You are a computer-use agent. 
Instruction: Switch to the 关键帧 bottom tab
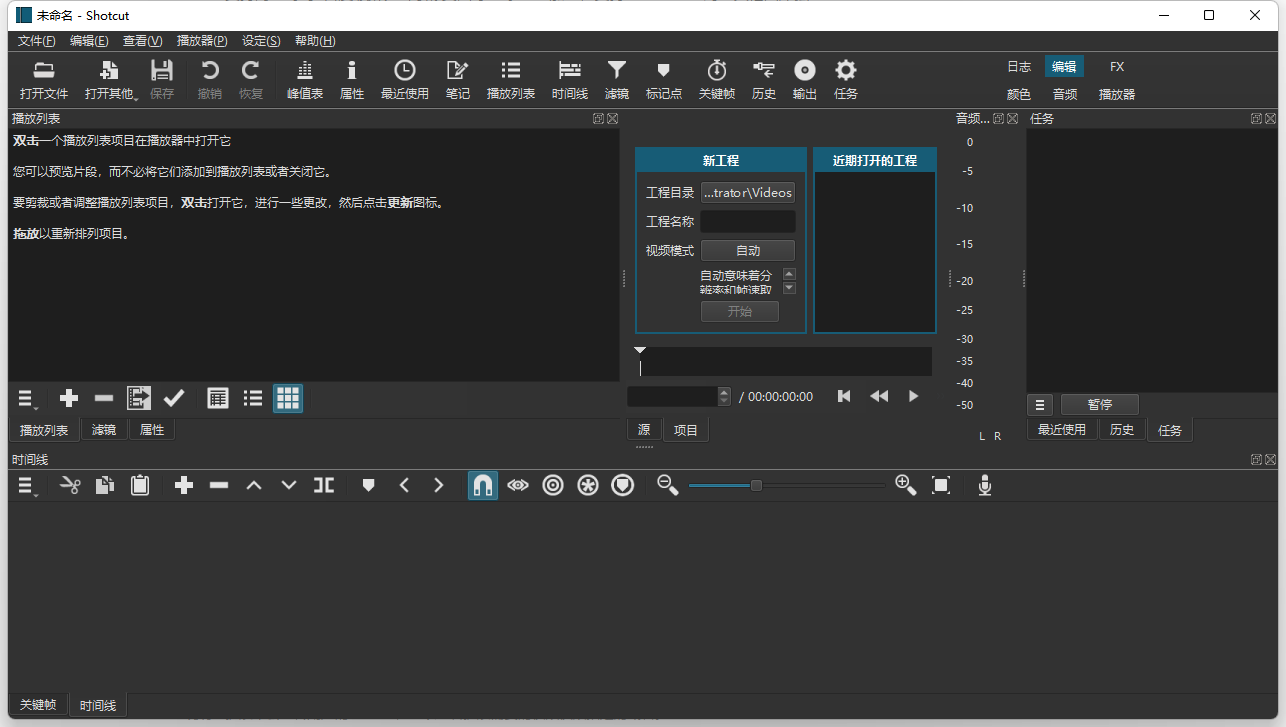point(38,705)
